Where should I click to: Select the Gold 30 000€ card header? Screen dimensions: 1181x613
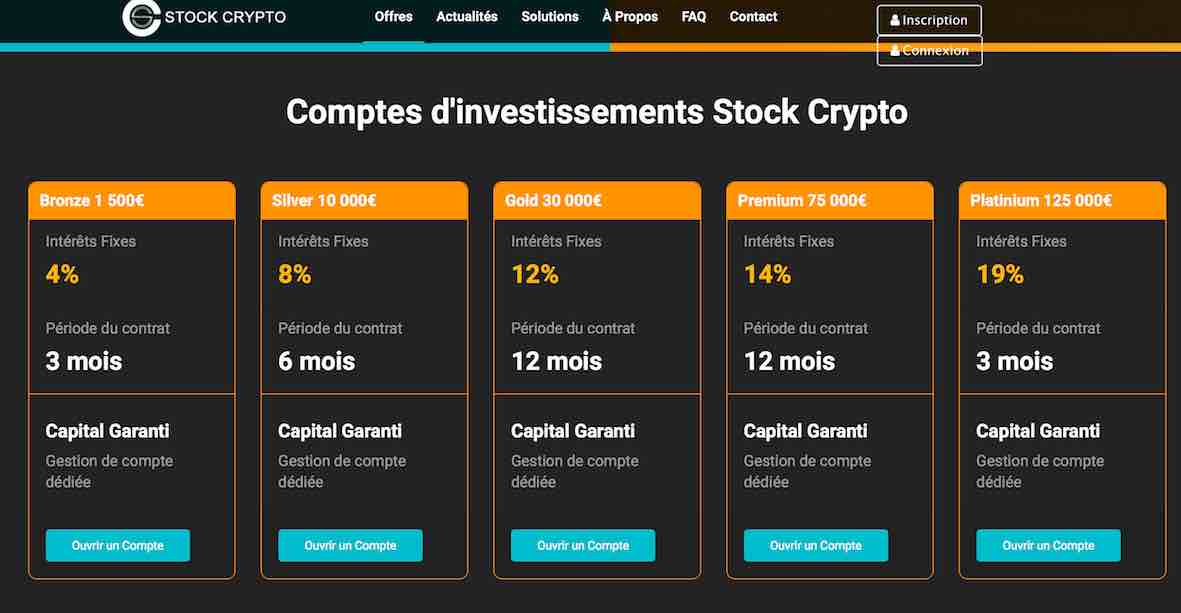597,200
